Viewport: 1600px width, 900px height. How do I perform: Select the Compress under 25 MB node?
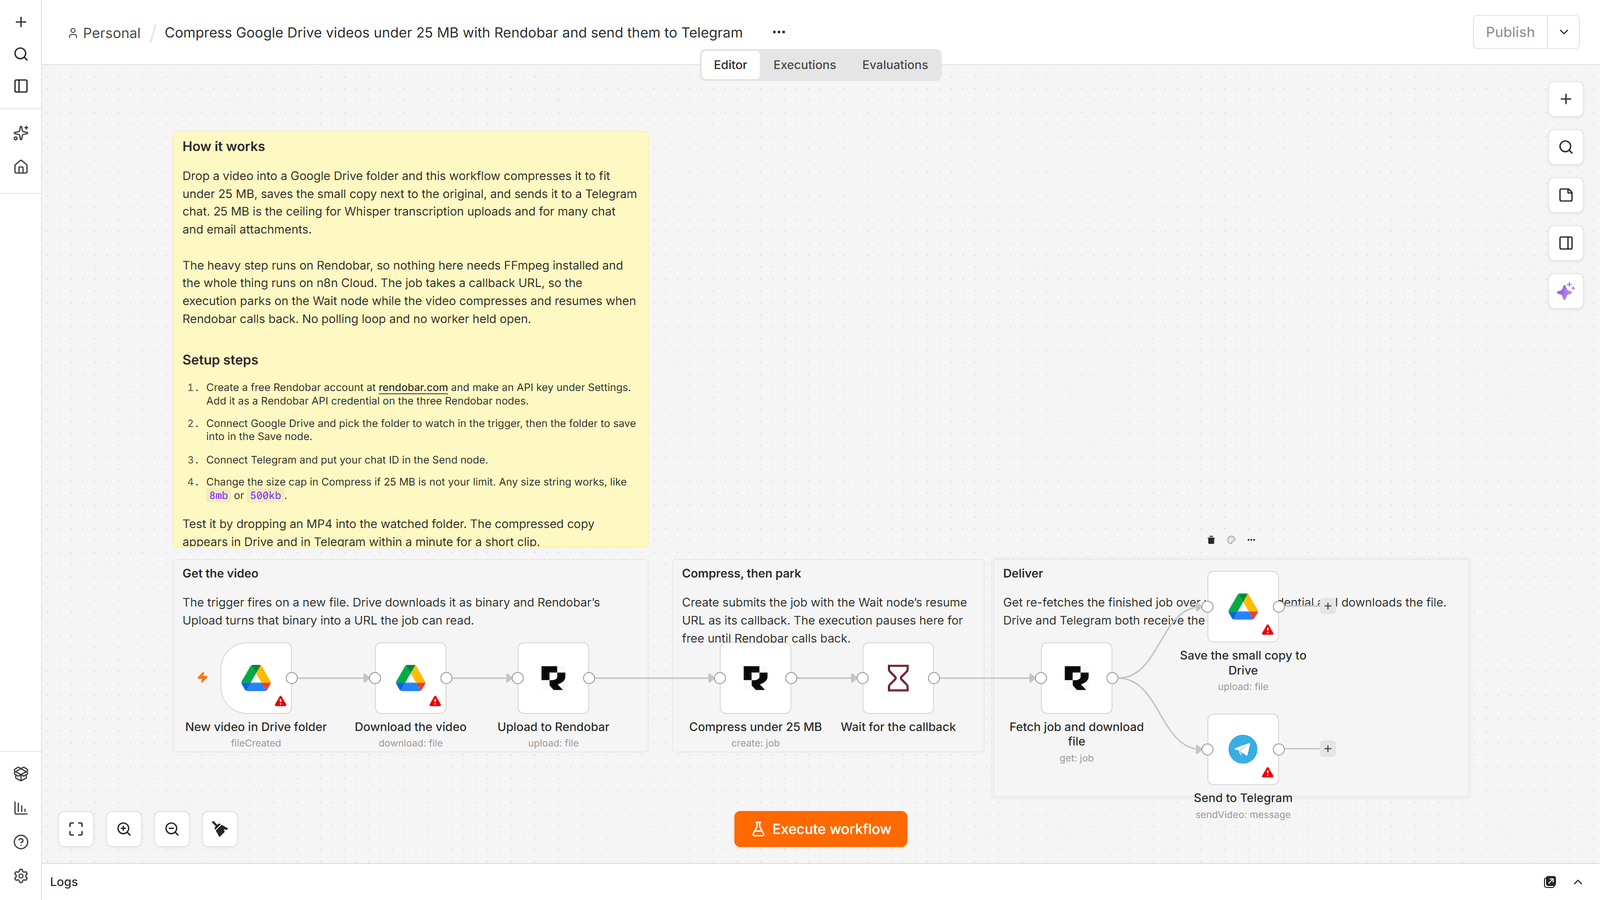[755, 678]
